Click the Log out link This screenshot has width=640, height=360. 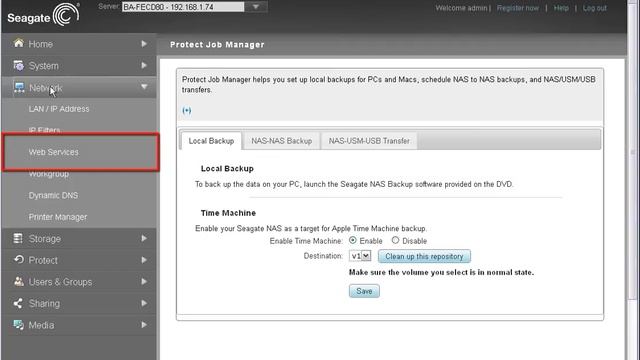(x=594, y=8)
